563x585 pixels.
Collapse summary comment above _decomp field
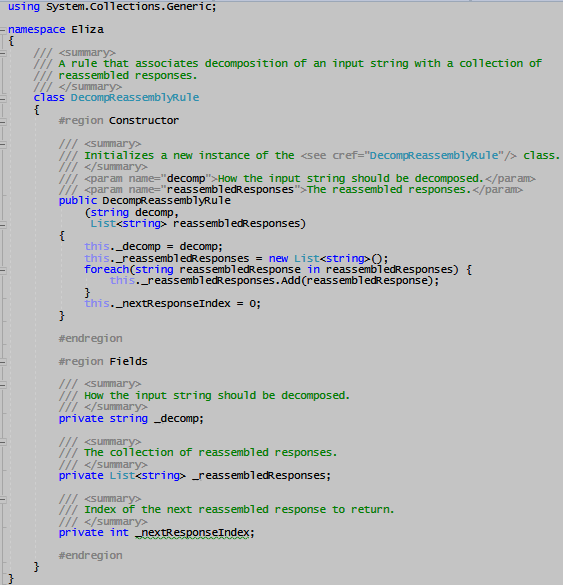pos(3,385)
